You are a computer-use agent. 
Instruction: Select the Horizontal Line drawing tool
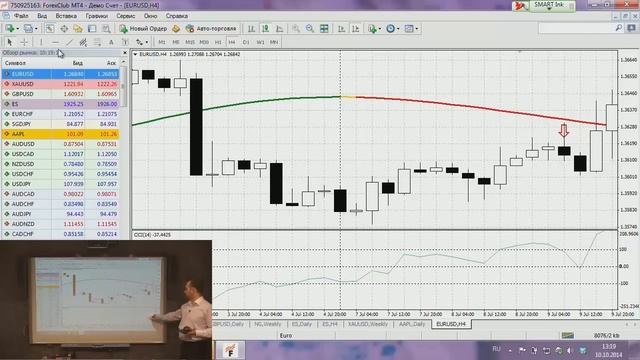point(55,42)
